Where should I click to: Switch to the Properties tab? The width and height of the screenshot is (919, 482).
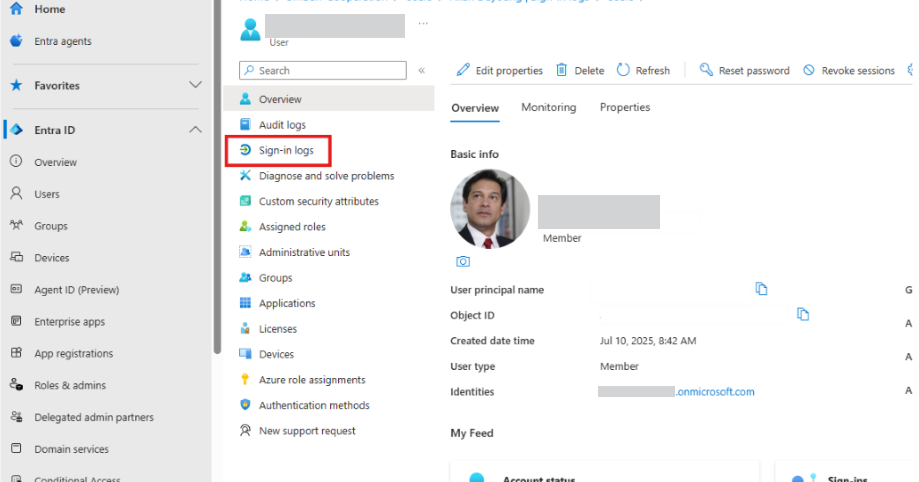[625, 107]
